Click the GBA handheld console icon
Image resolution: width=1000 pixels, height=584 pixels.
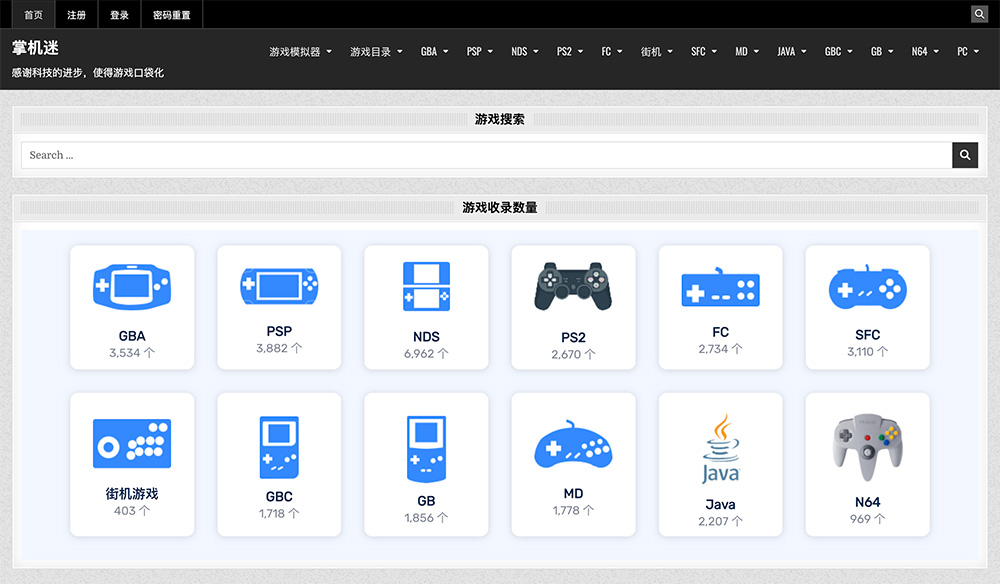[x=132, y=287]
